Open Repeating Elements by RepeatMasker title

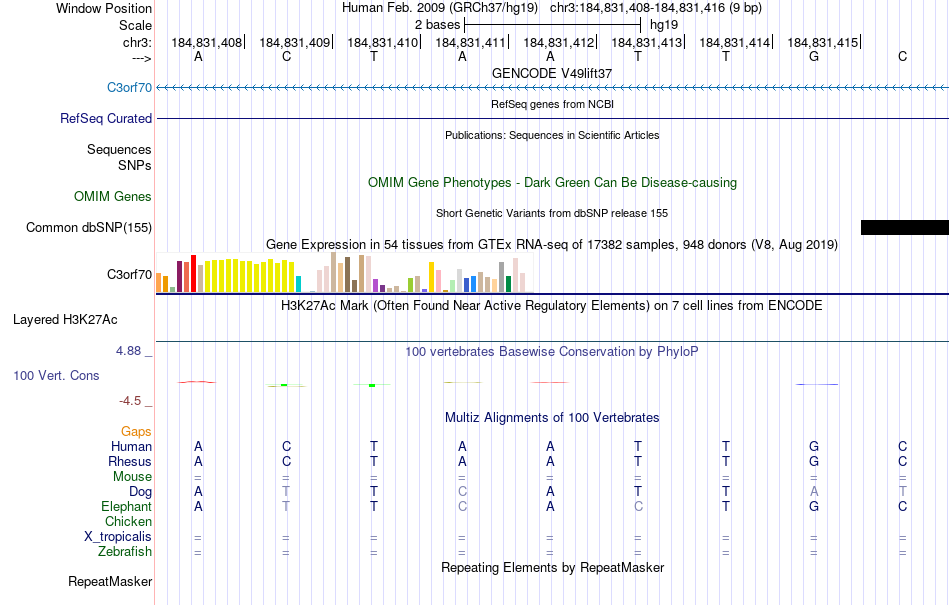(552, 567)
